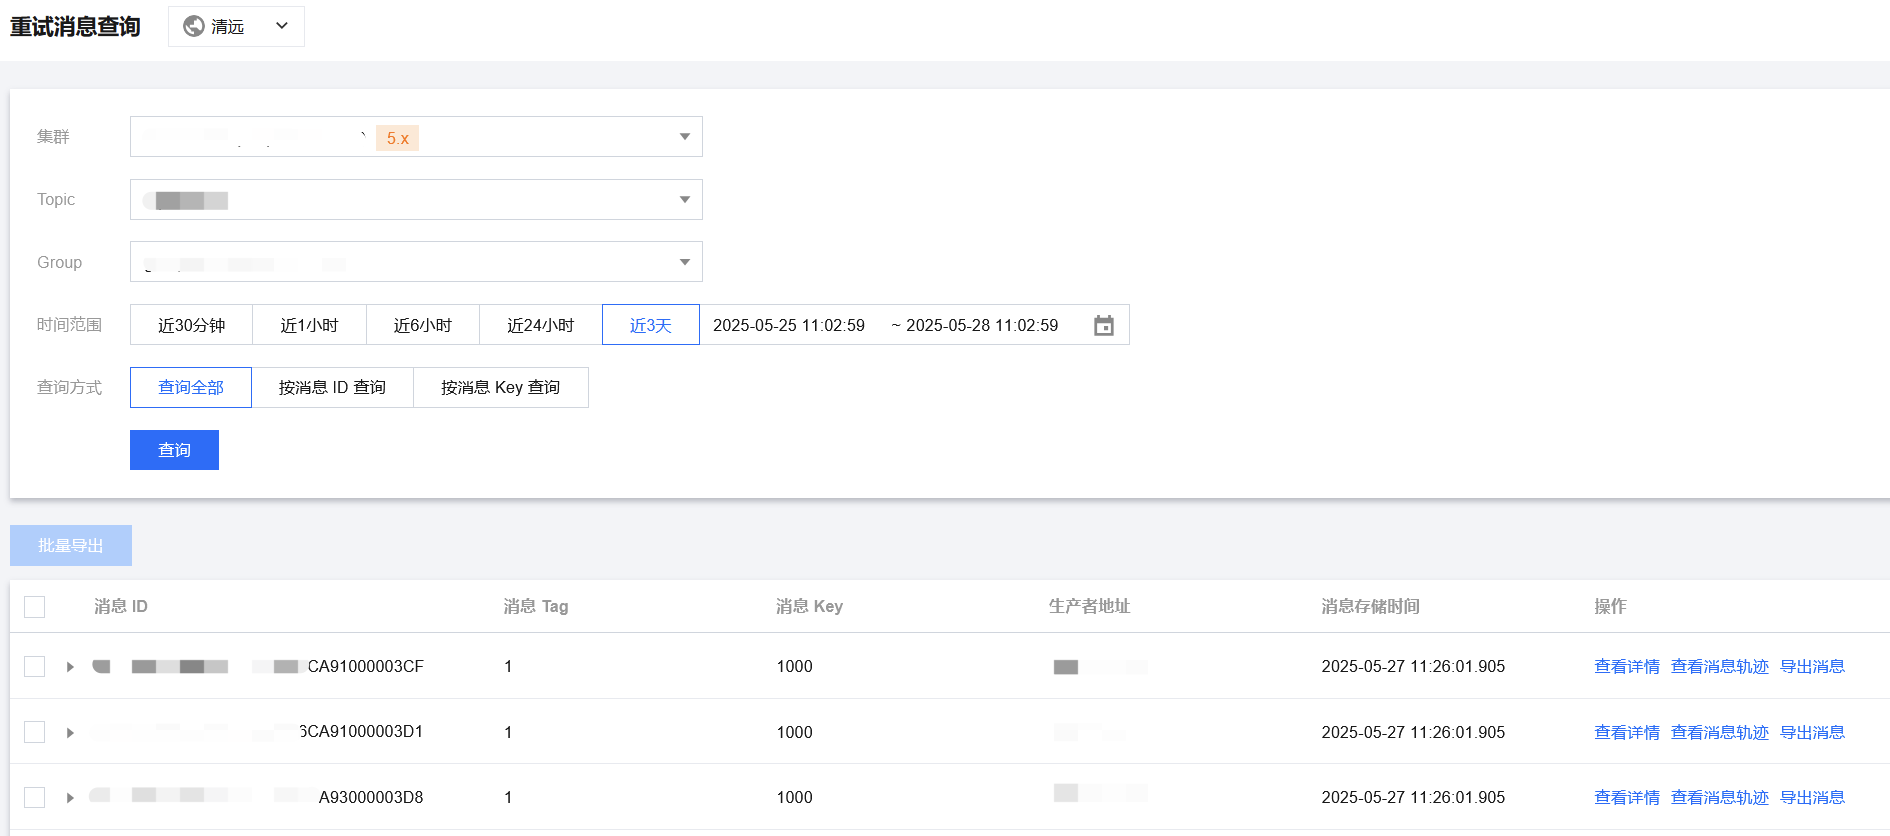Screen dimensions: 1890x836
Task: Switch to 按消息 ID 查询 mode
Action: (x=332, y=388)
